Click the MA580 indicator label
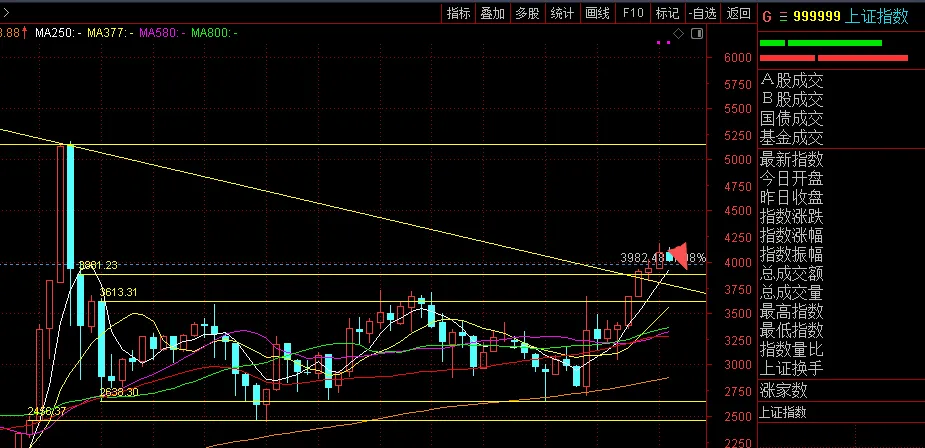The width and height of the screenshot is (925, 448). [162, 33]
